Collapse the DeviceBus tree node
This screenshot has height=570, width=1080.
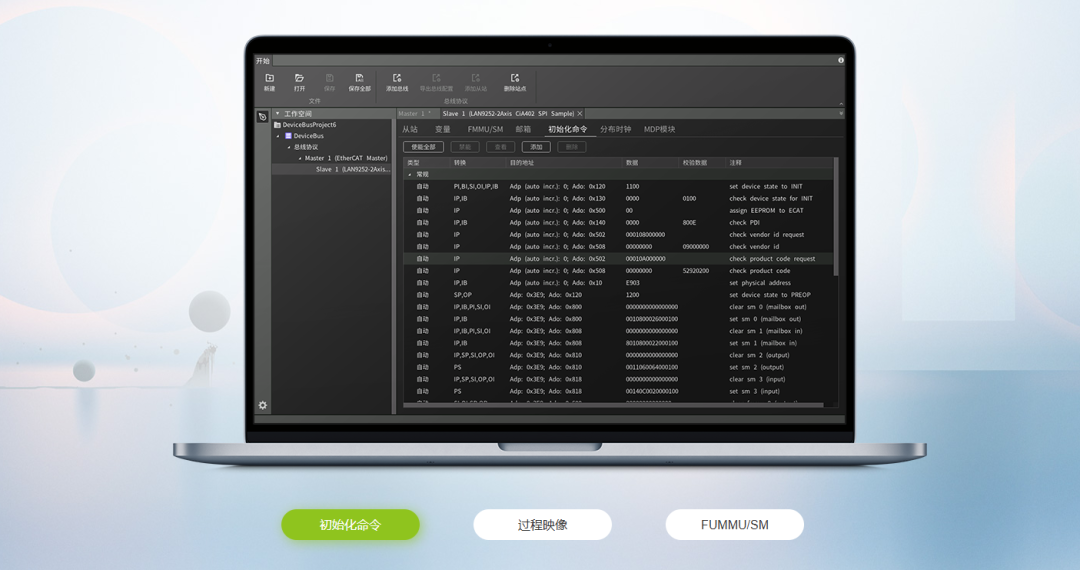point(279,136)
